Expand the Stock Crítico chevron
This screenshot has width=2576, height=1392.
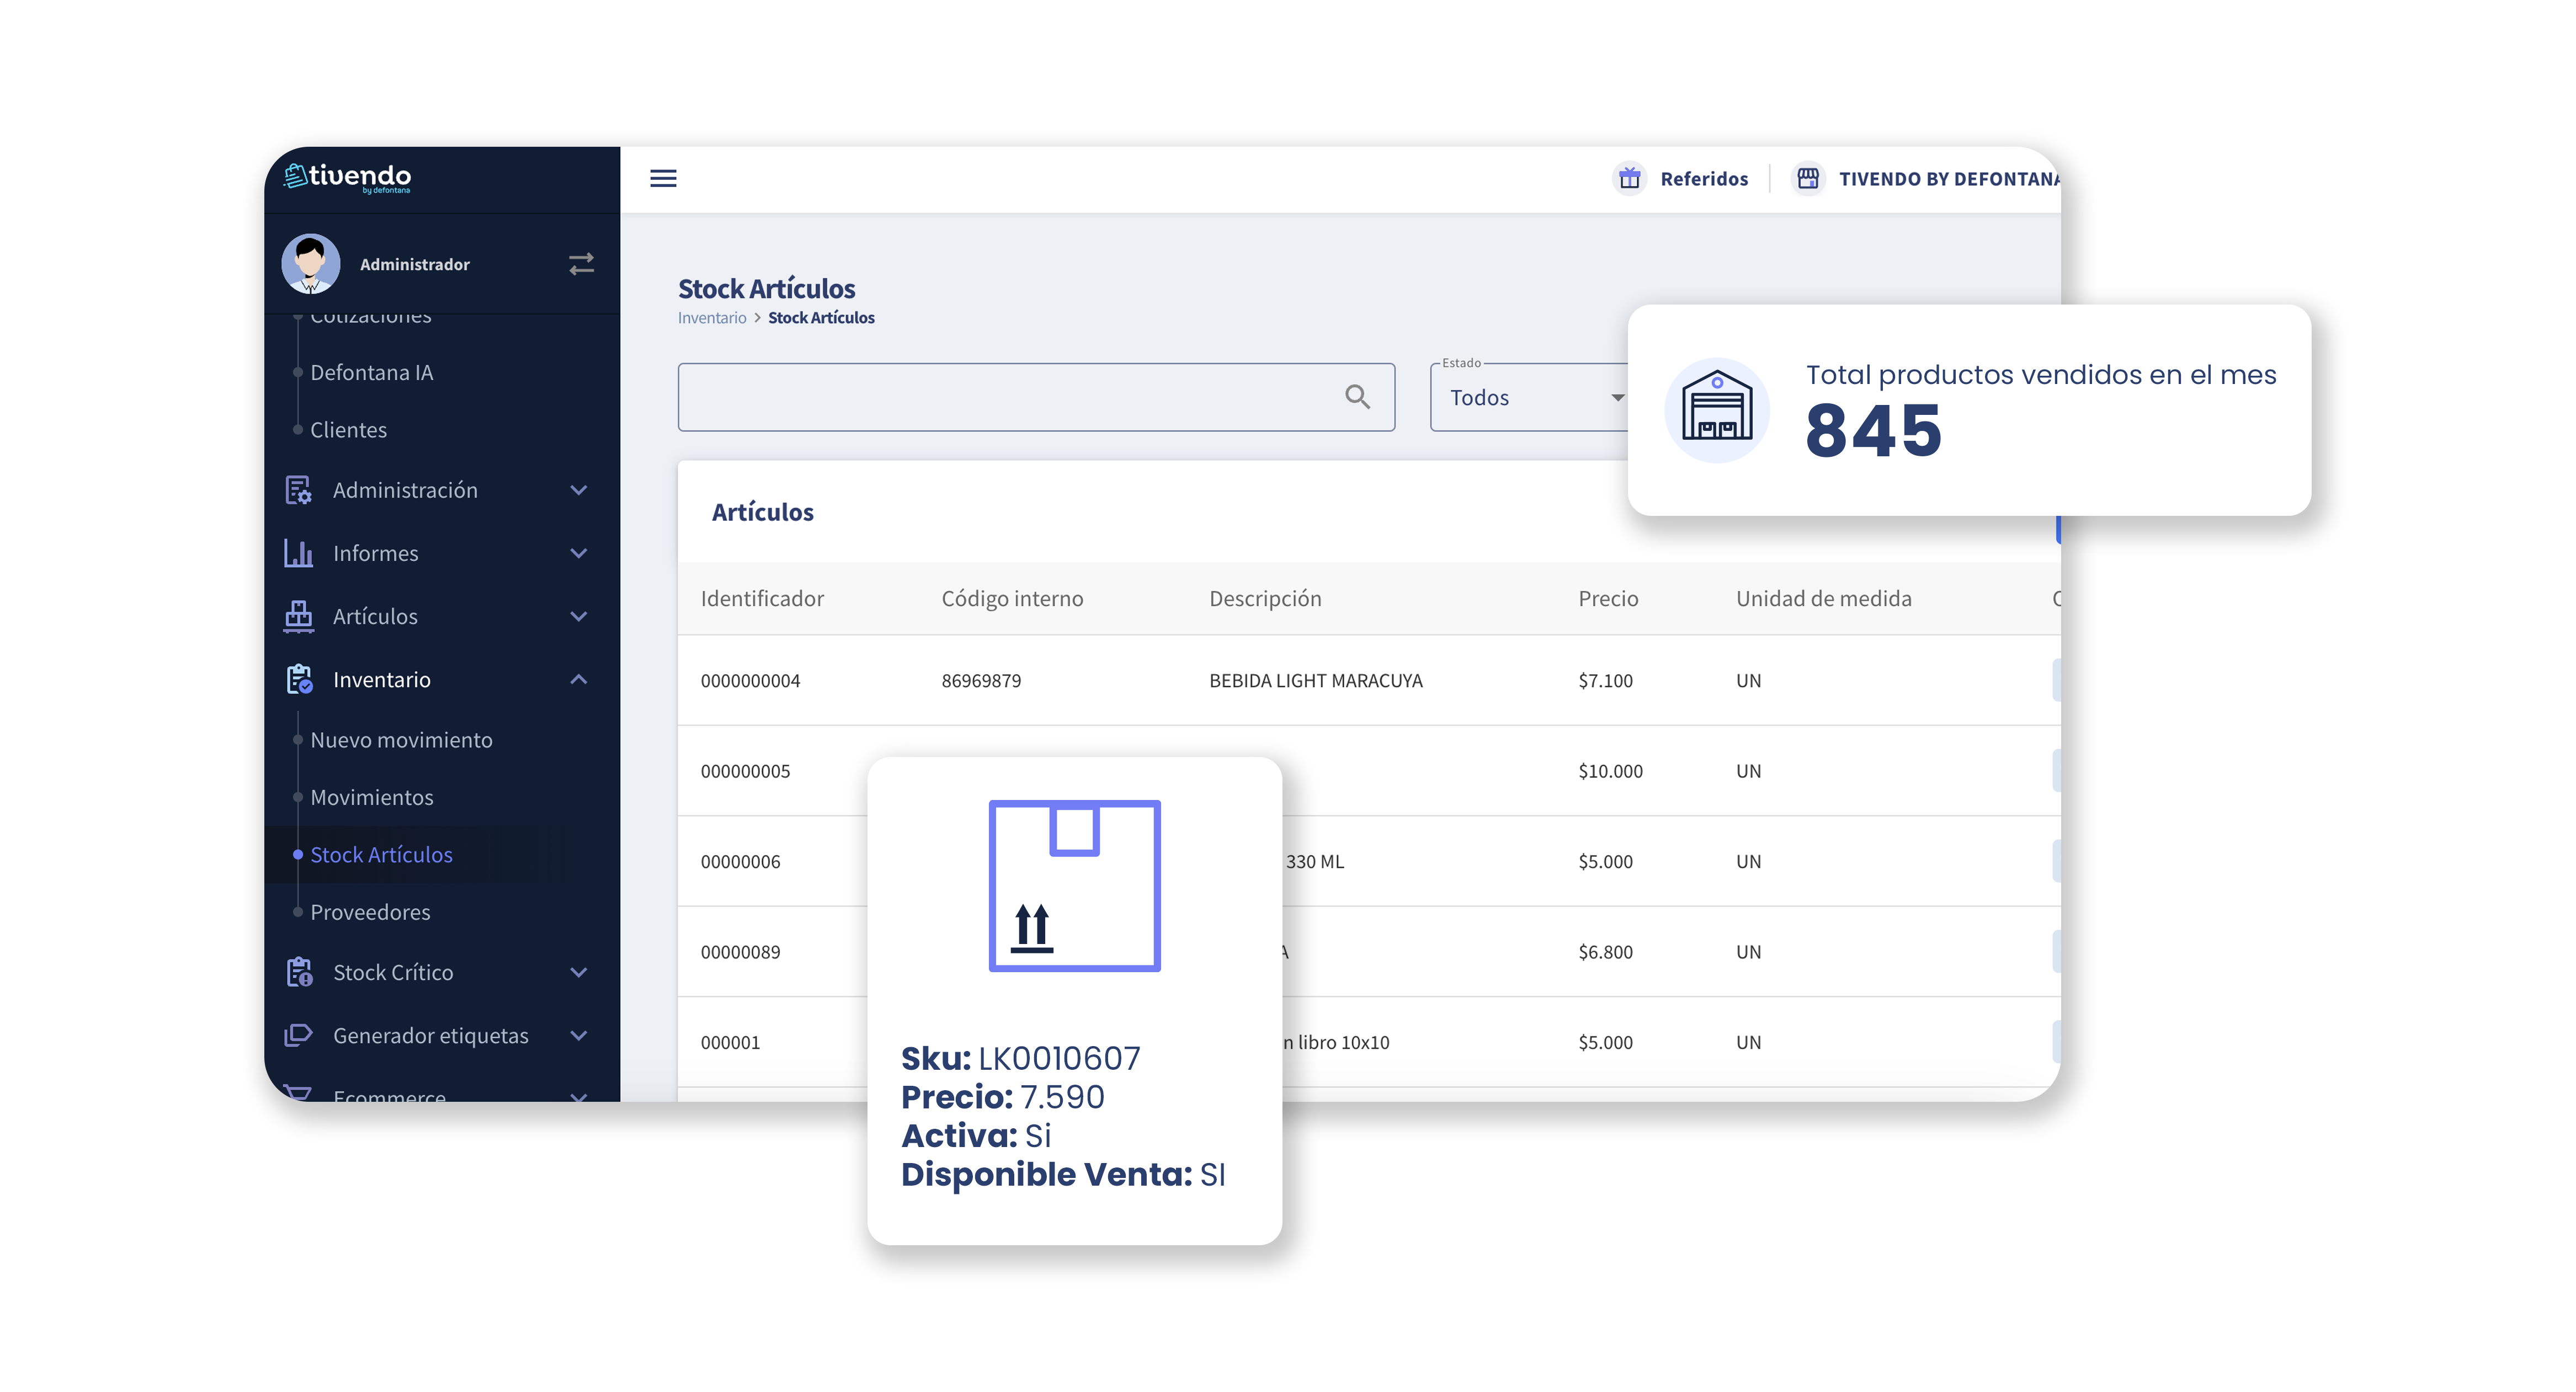pyautogui.click(x=578, y=972)
